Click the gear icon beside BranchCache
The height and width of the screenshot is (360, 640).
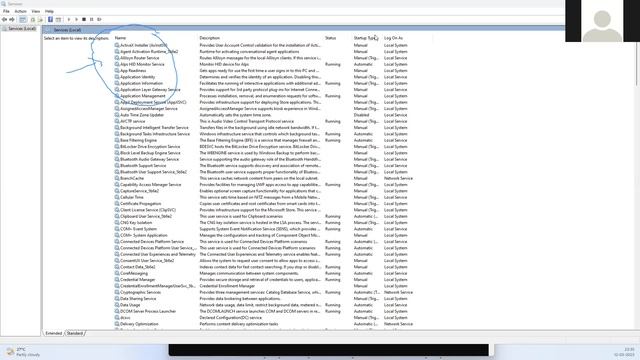click(x=117, y=178)
